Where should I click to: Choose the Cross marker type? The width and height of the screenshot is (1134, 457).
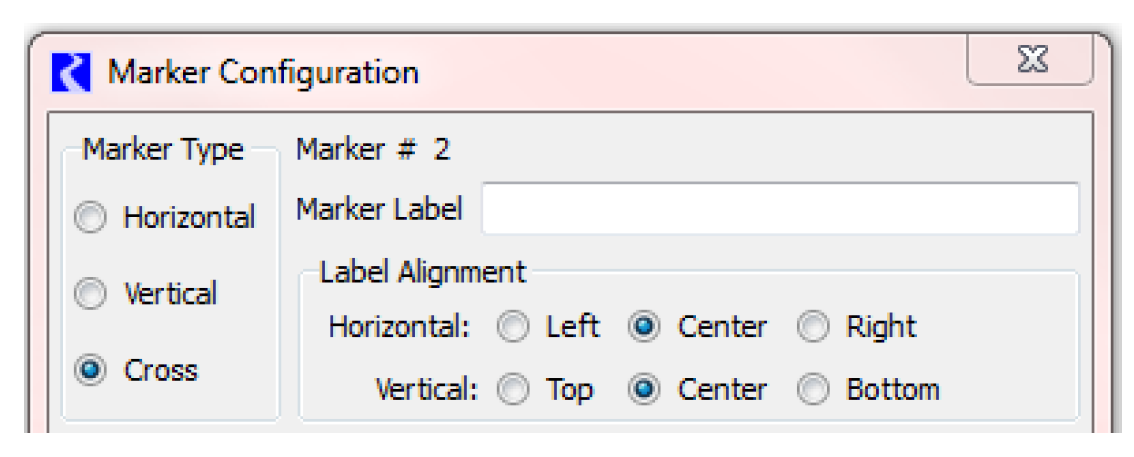coord(91,371)
